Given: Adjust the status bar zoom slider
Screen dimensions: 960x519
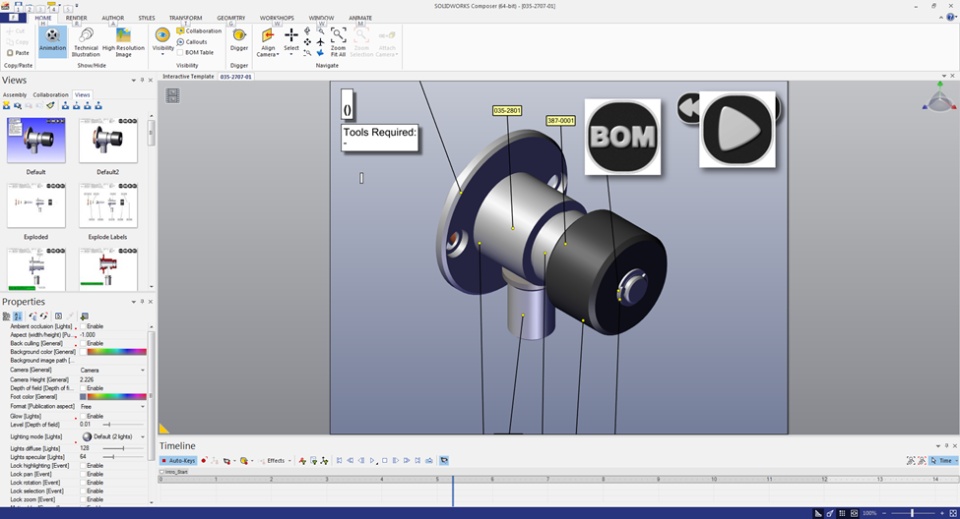Looking at the screenshot, I should coord(912,513).
